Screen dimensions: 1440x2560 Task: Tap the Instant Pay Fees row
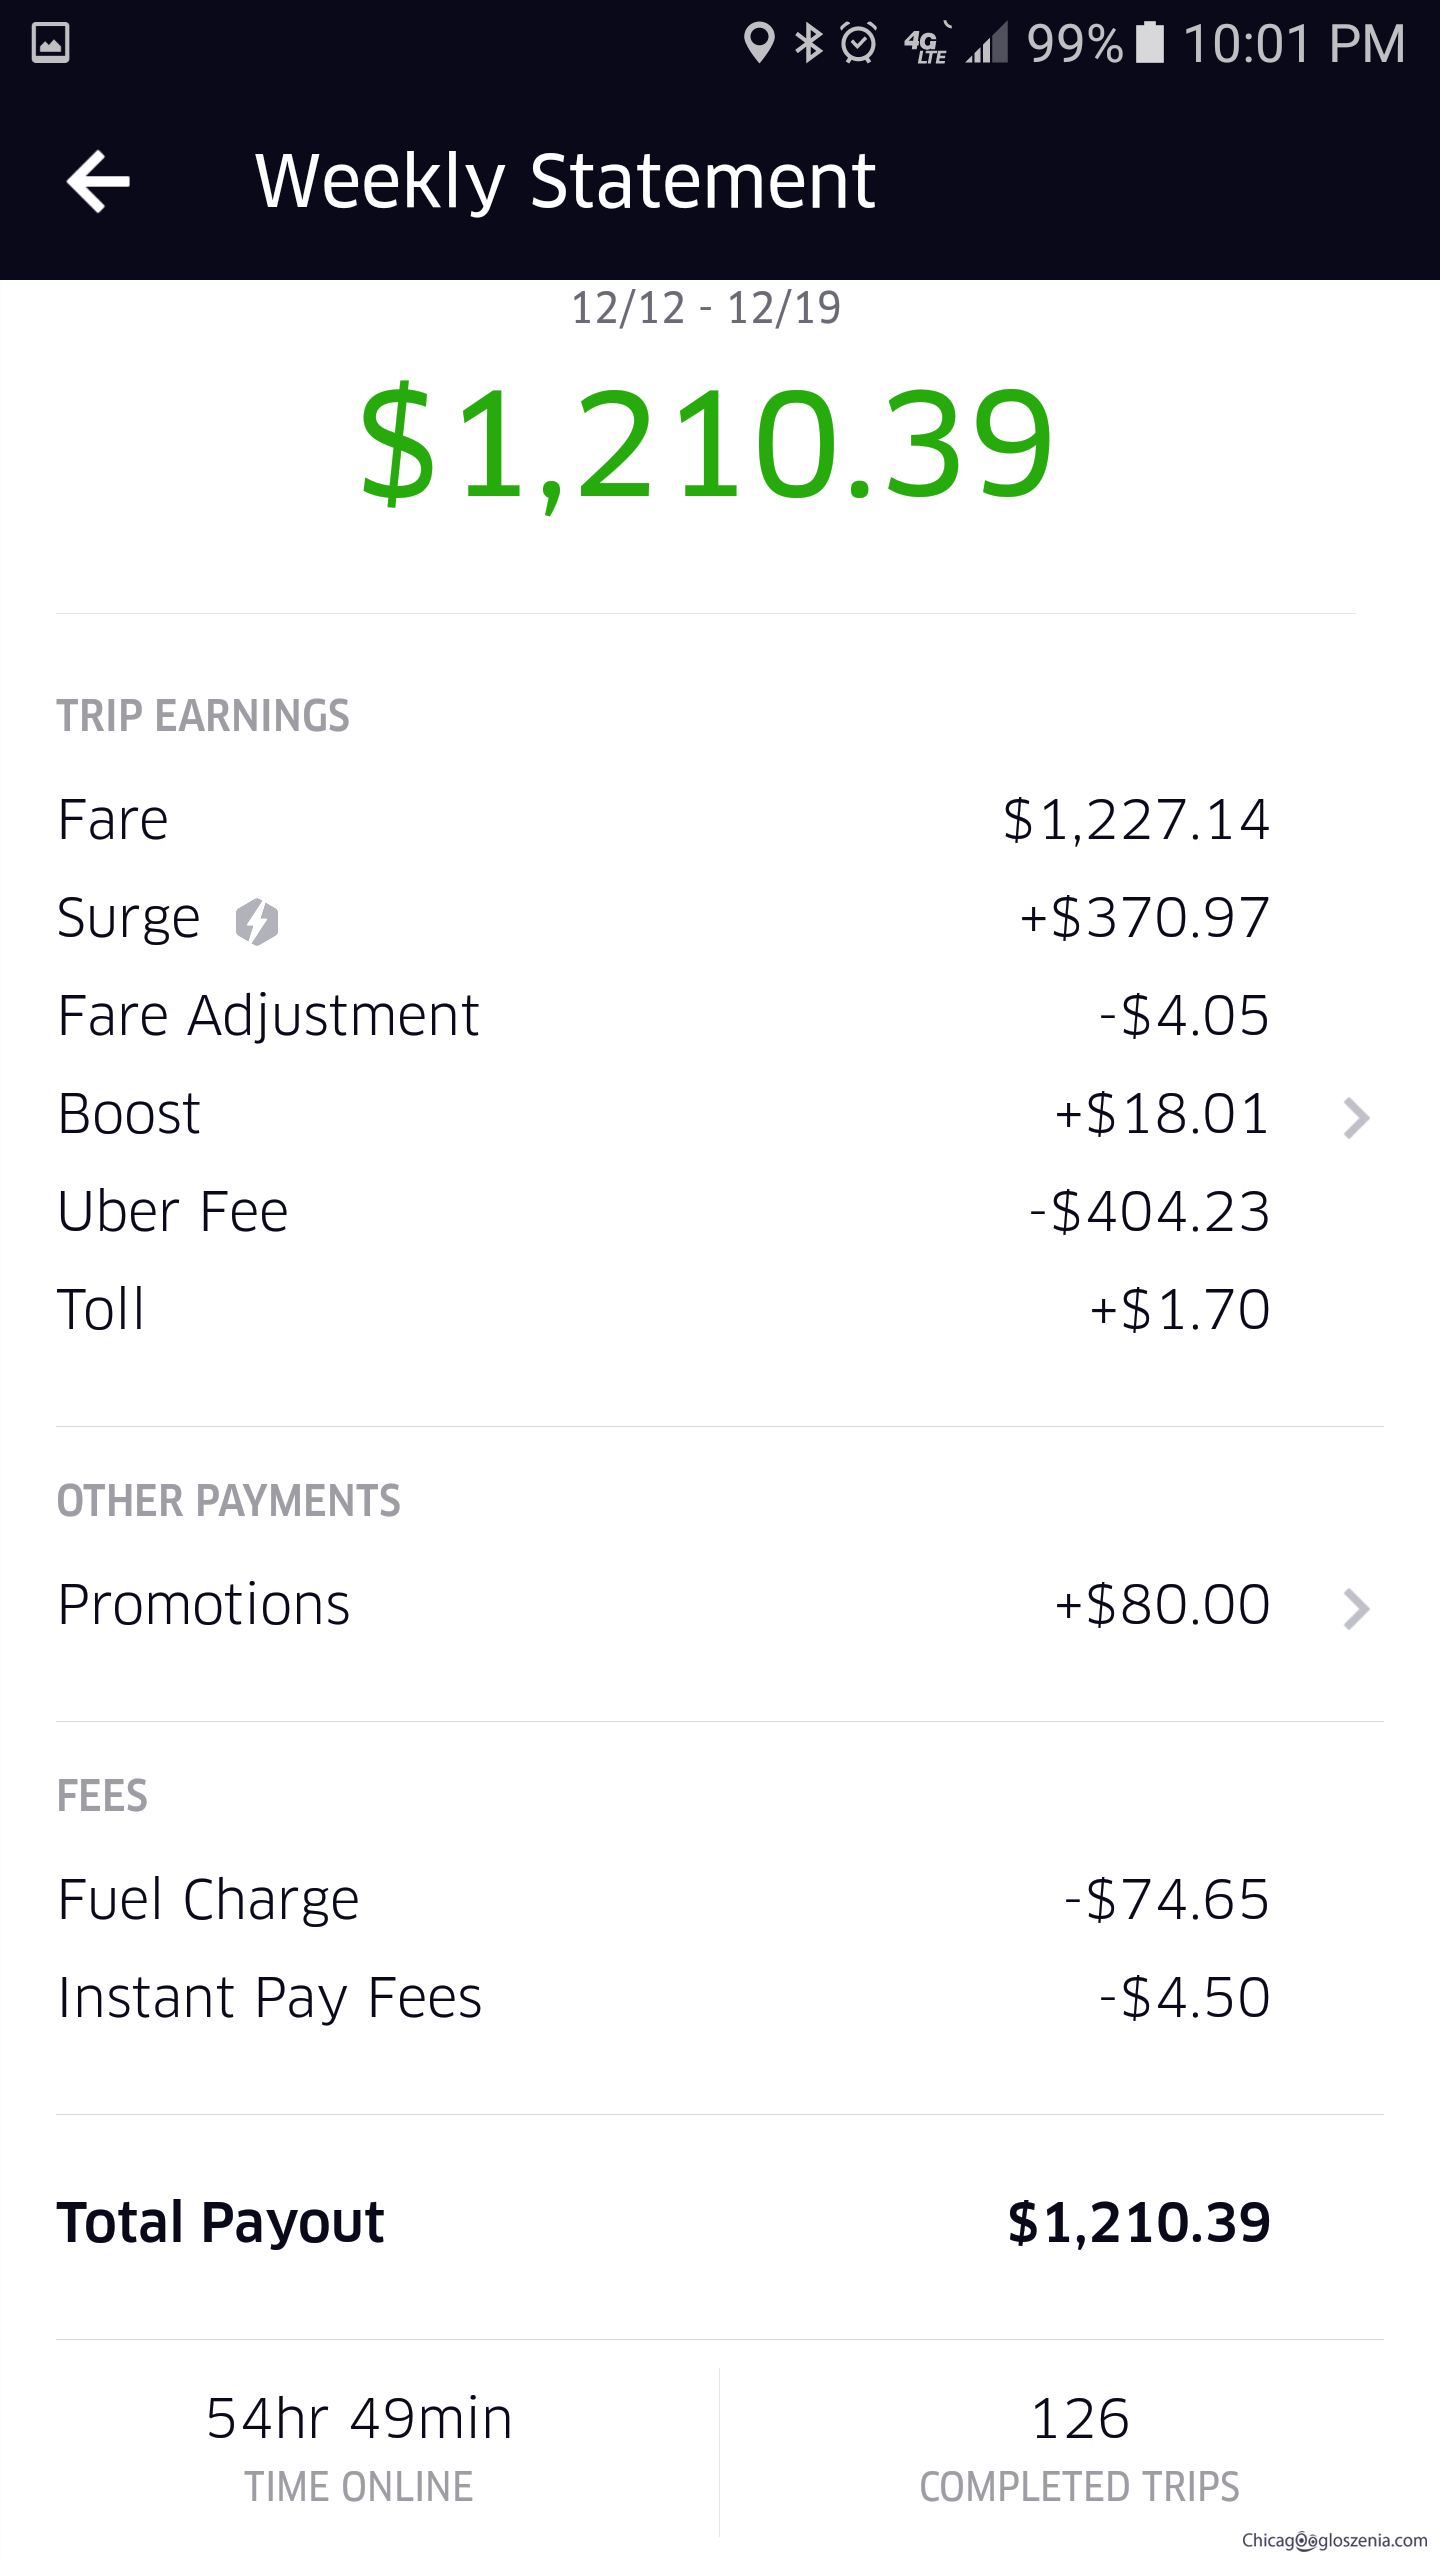pos(660,1998)
